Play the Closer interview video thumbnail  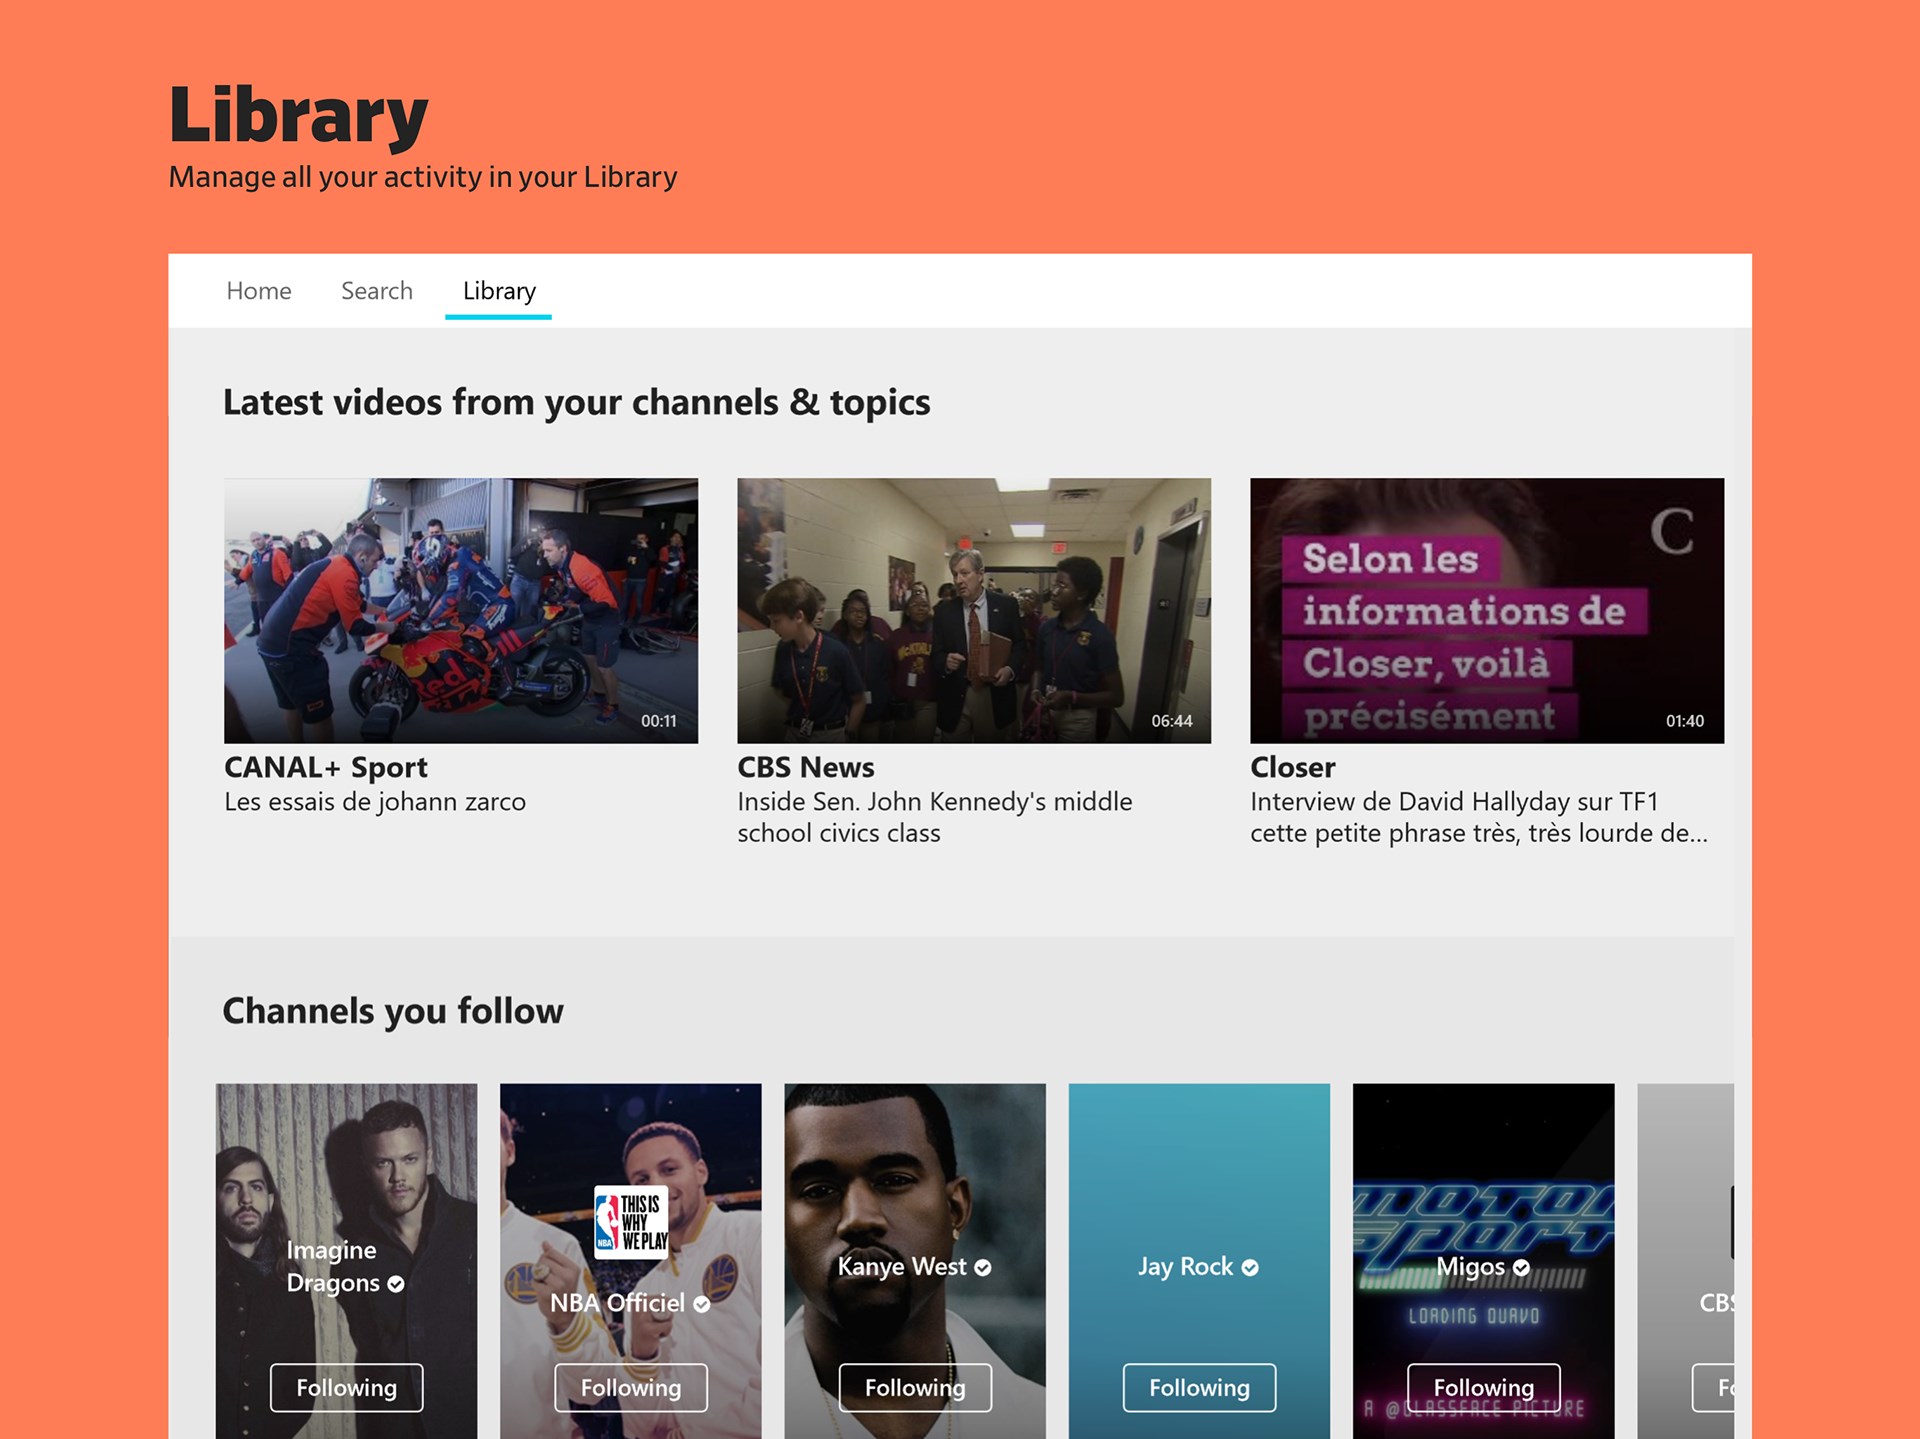1487,610
